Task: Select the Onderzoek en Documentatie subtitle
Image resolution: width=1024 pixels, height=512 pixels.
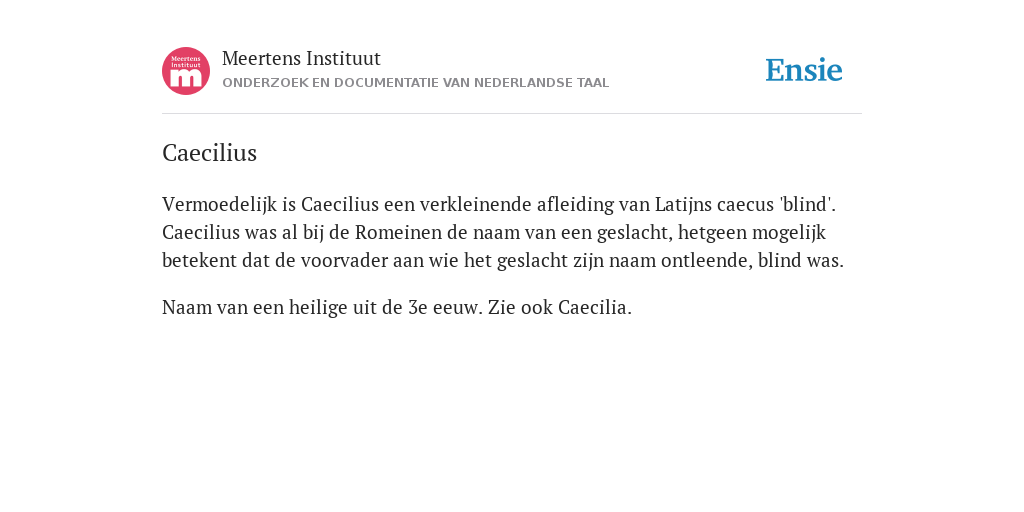Action: coord(415,83)
